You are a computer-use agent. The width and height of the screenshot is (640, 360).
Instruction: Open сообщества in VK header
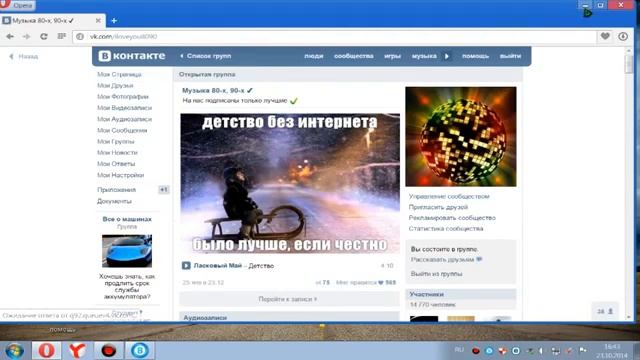(x=353, y=56)
